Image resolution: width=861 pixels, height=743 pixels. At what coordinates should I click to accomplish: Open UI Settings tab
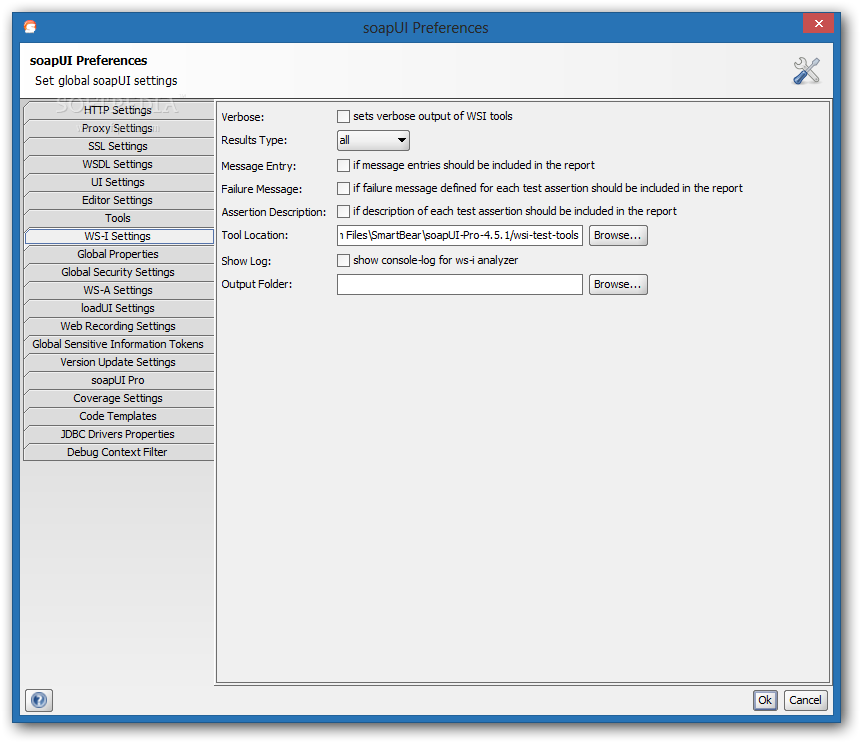pyautogui.click(x=118, y=182)
